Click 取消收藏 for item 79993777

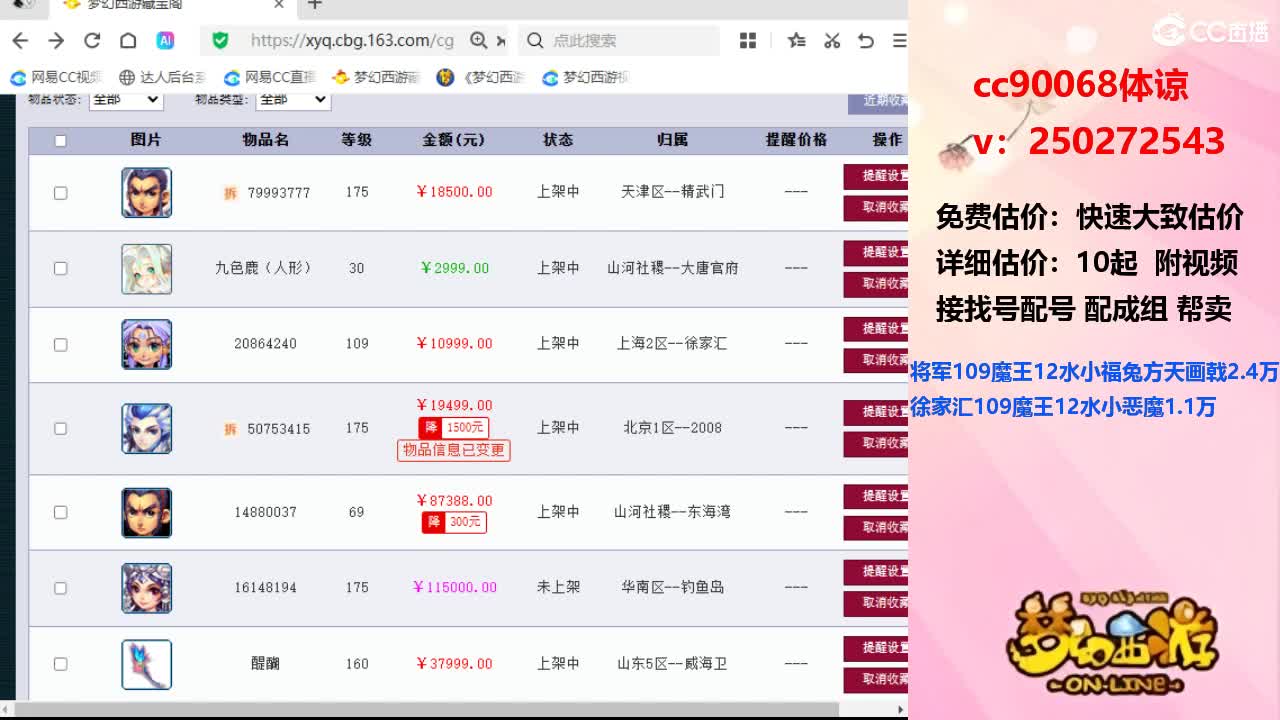click(x=876, y=208)
